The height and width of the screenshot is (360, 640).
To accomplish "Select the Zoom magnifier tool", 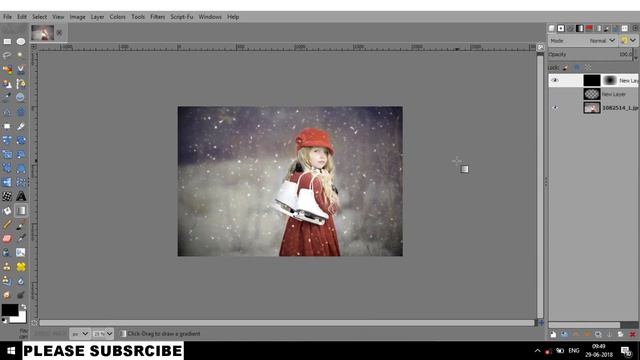I will [21, 98].
